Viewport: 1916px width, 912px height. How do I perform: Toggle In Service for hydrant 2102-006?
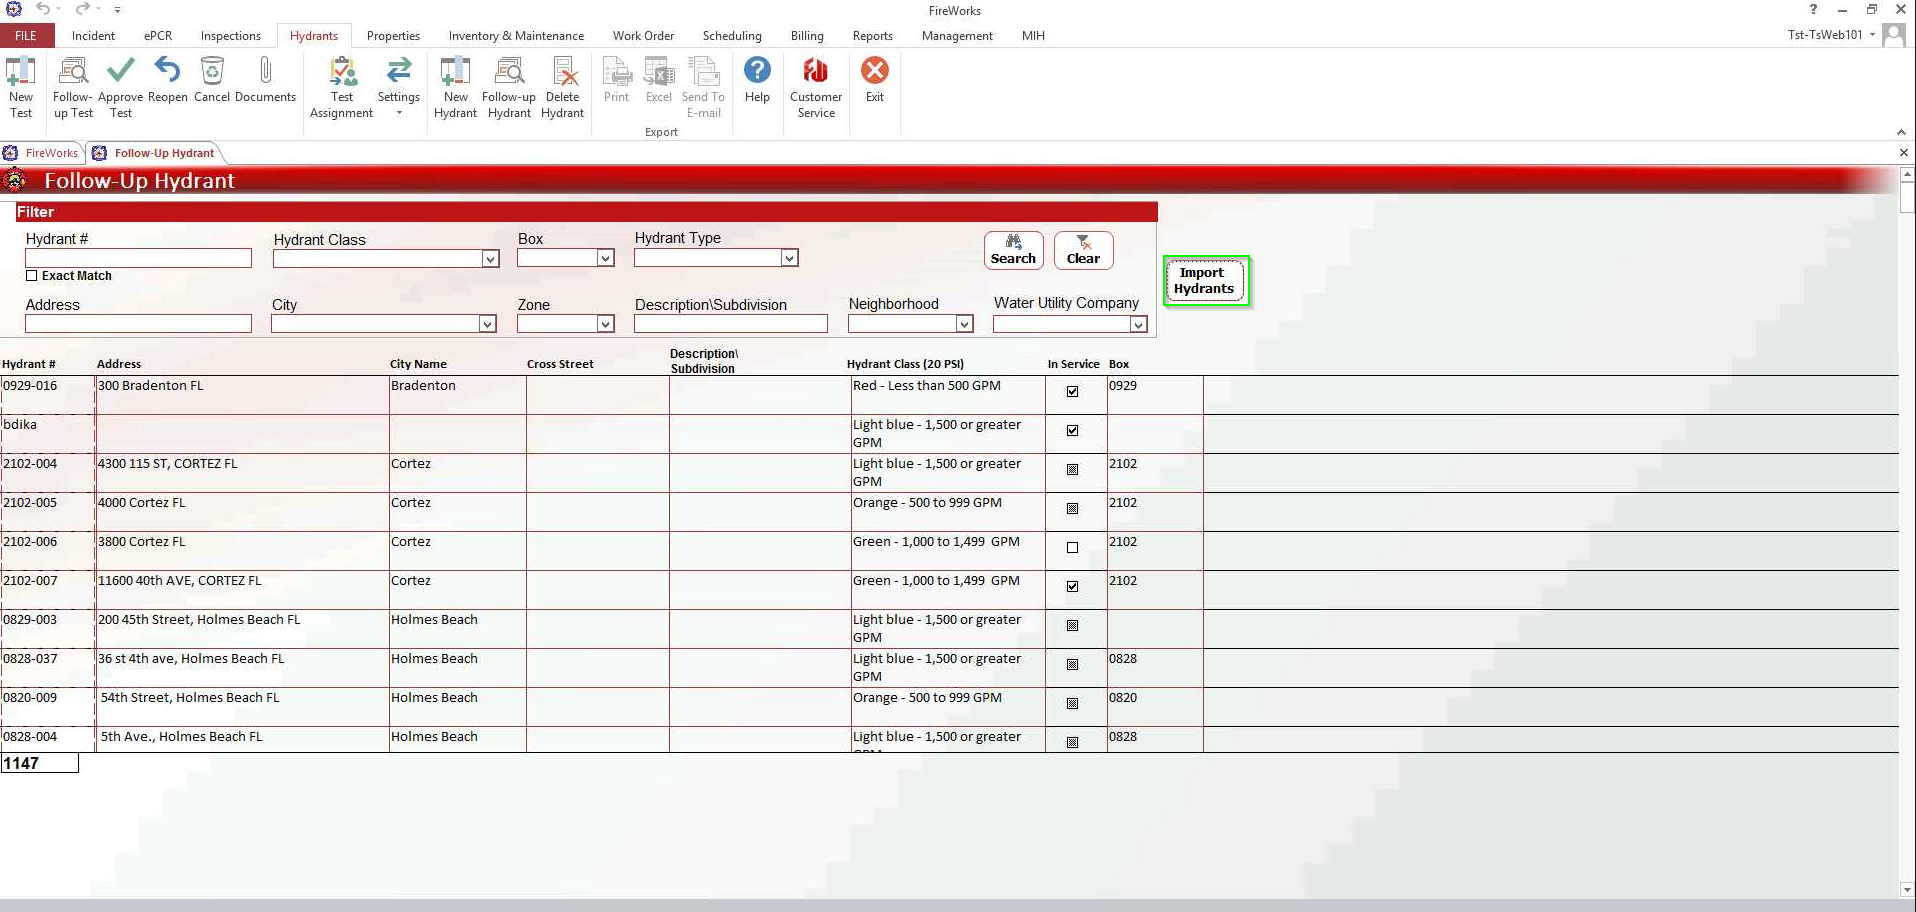[x=1072, y=548]
